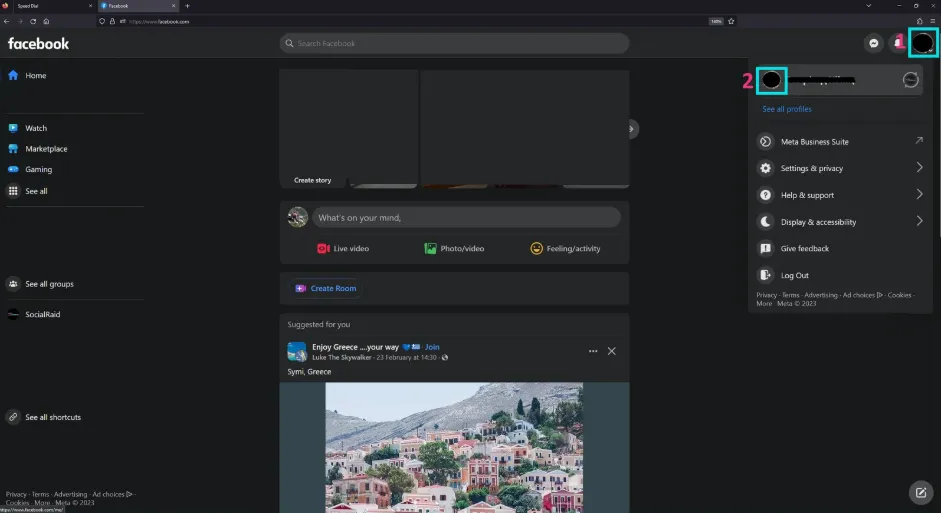Viewport: 942px width, 513px height.
Task: Add a Photo/video to a post
Action: coord(454,248)
